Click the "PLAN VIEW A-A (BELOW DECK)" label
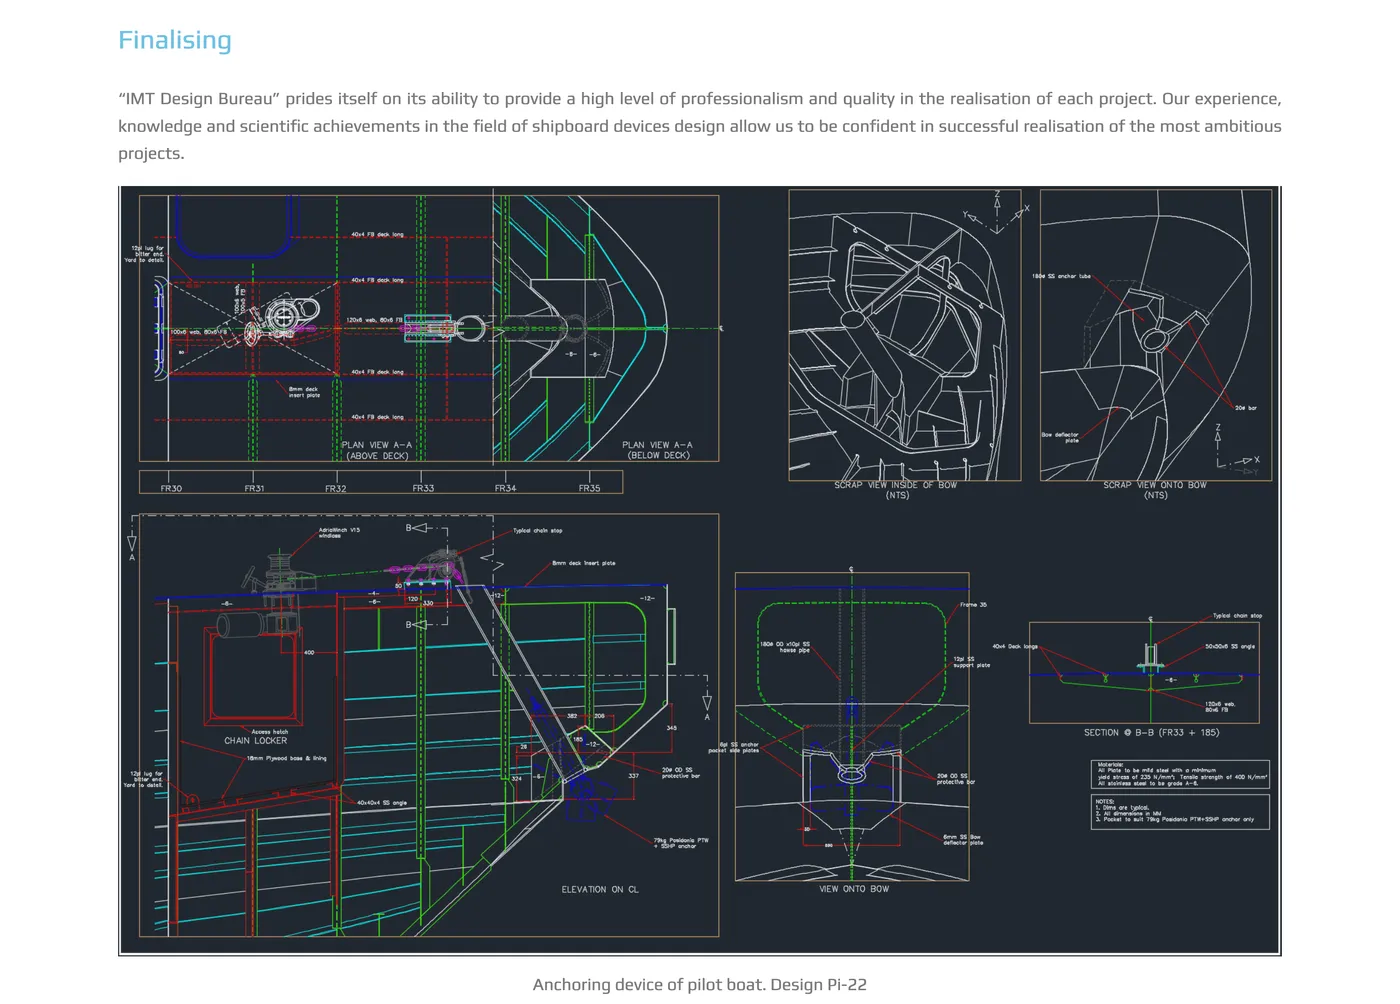 click(x=657, y=450)
